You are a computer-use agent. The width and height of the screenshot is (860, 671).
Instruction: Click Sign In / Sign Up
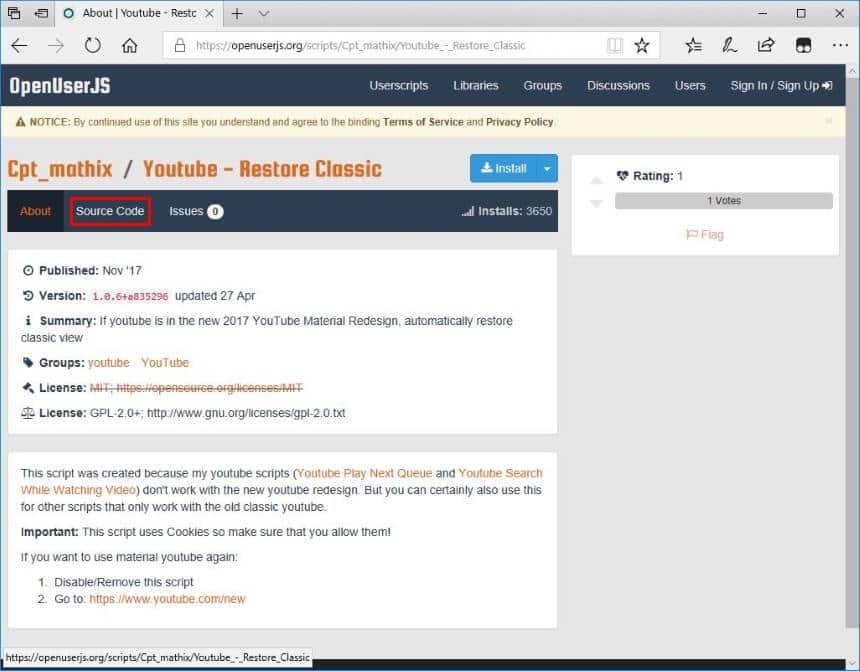point(781,86)
